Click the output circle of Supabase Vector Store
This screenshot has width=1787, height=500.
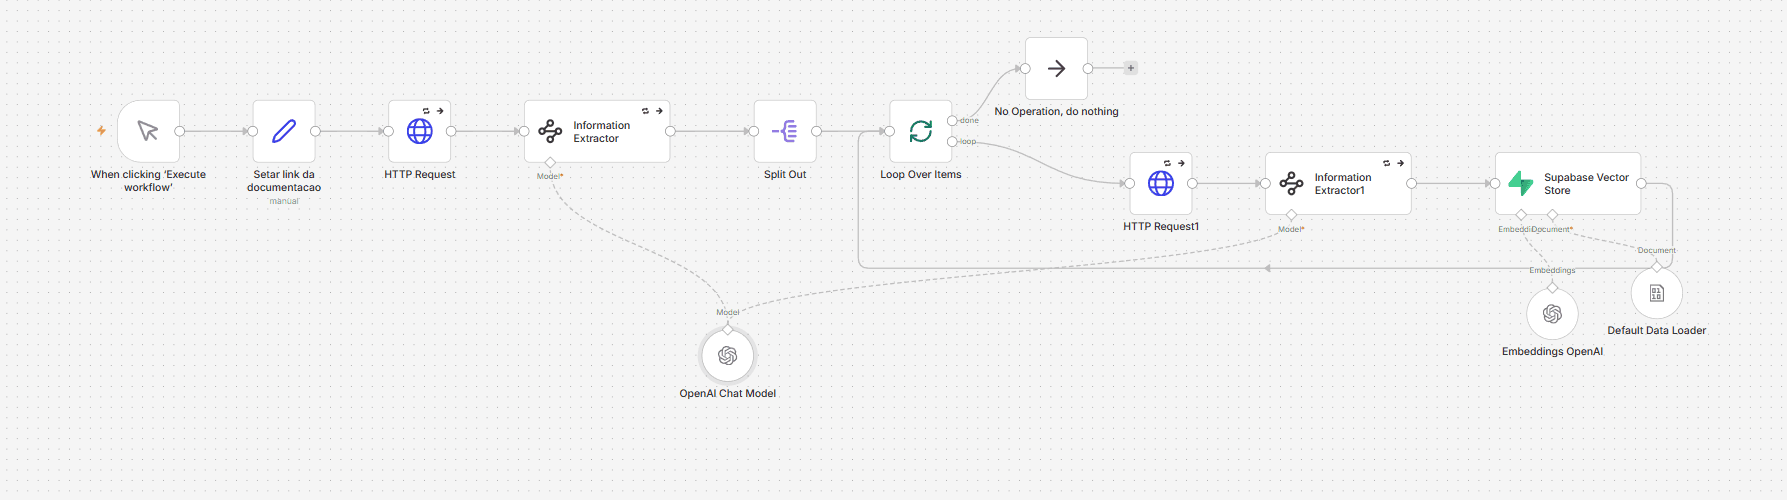1641,183
